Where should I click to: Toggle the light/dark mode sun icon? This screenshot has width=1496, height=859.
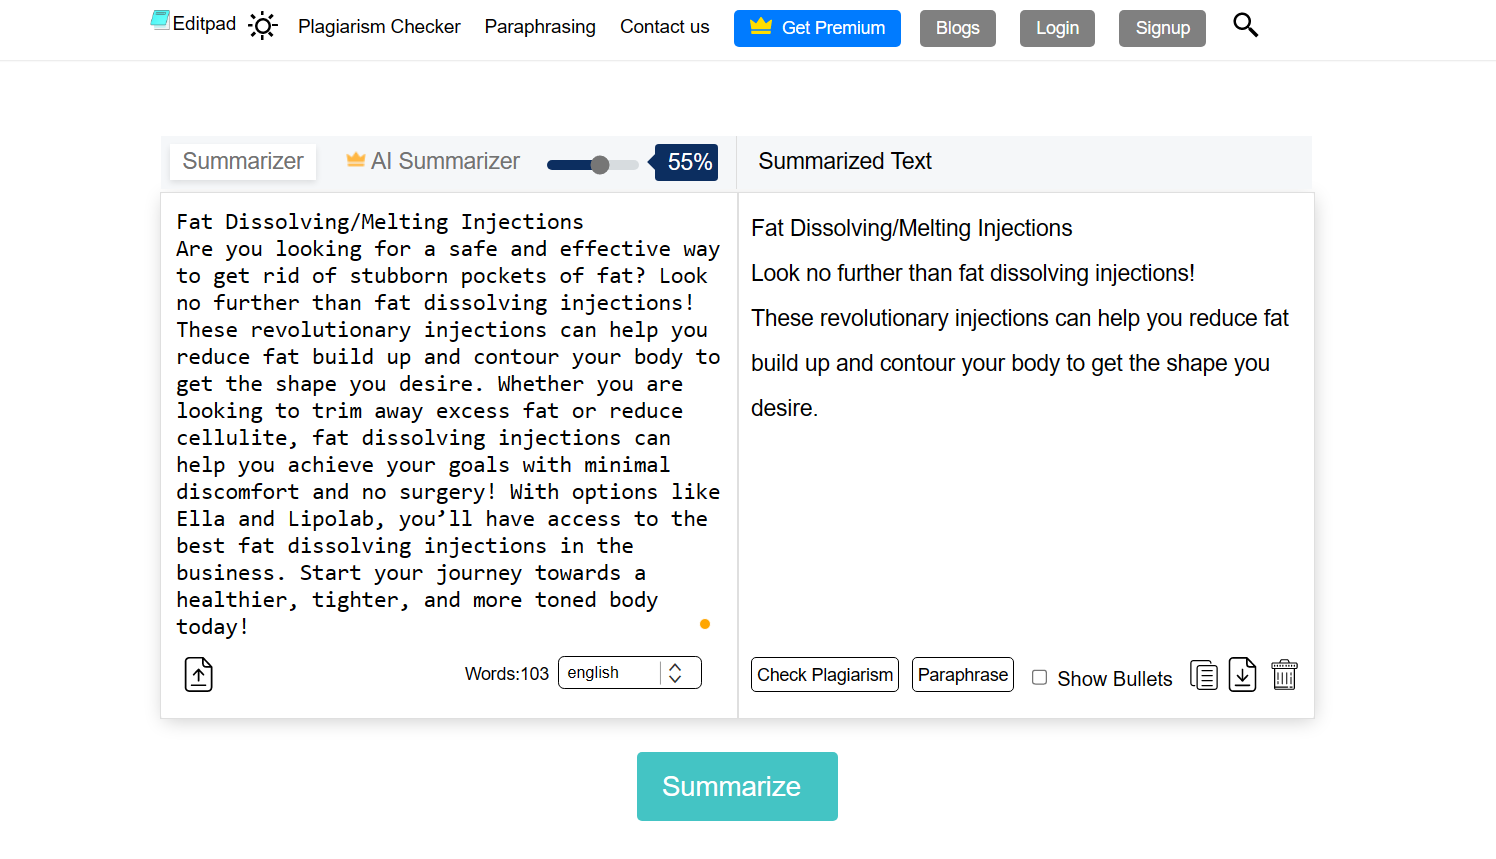tap(263, 26)
